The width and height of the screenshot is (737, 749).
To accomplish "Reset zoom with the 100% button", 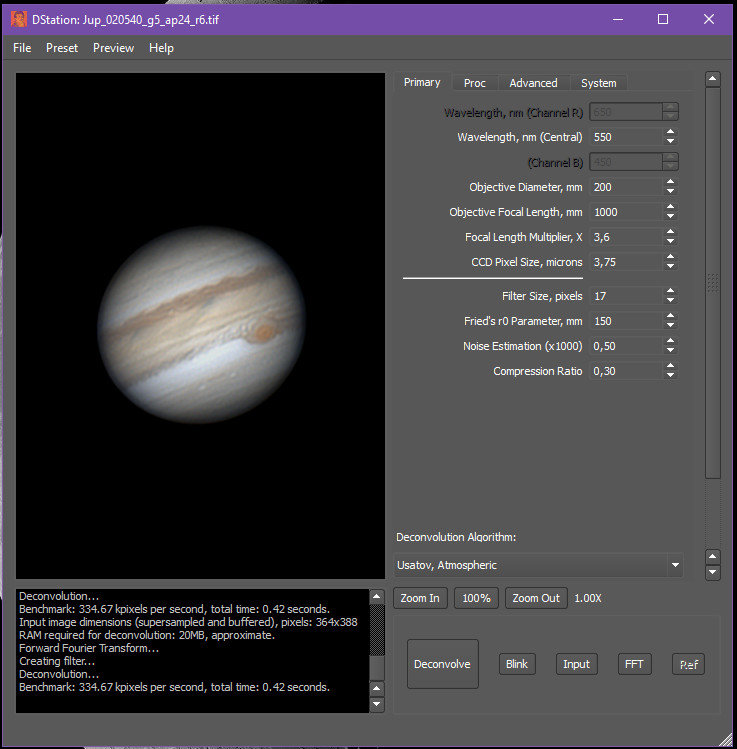I will point(476,598).
